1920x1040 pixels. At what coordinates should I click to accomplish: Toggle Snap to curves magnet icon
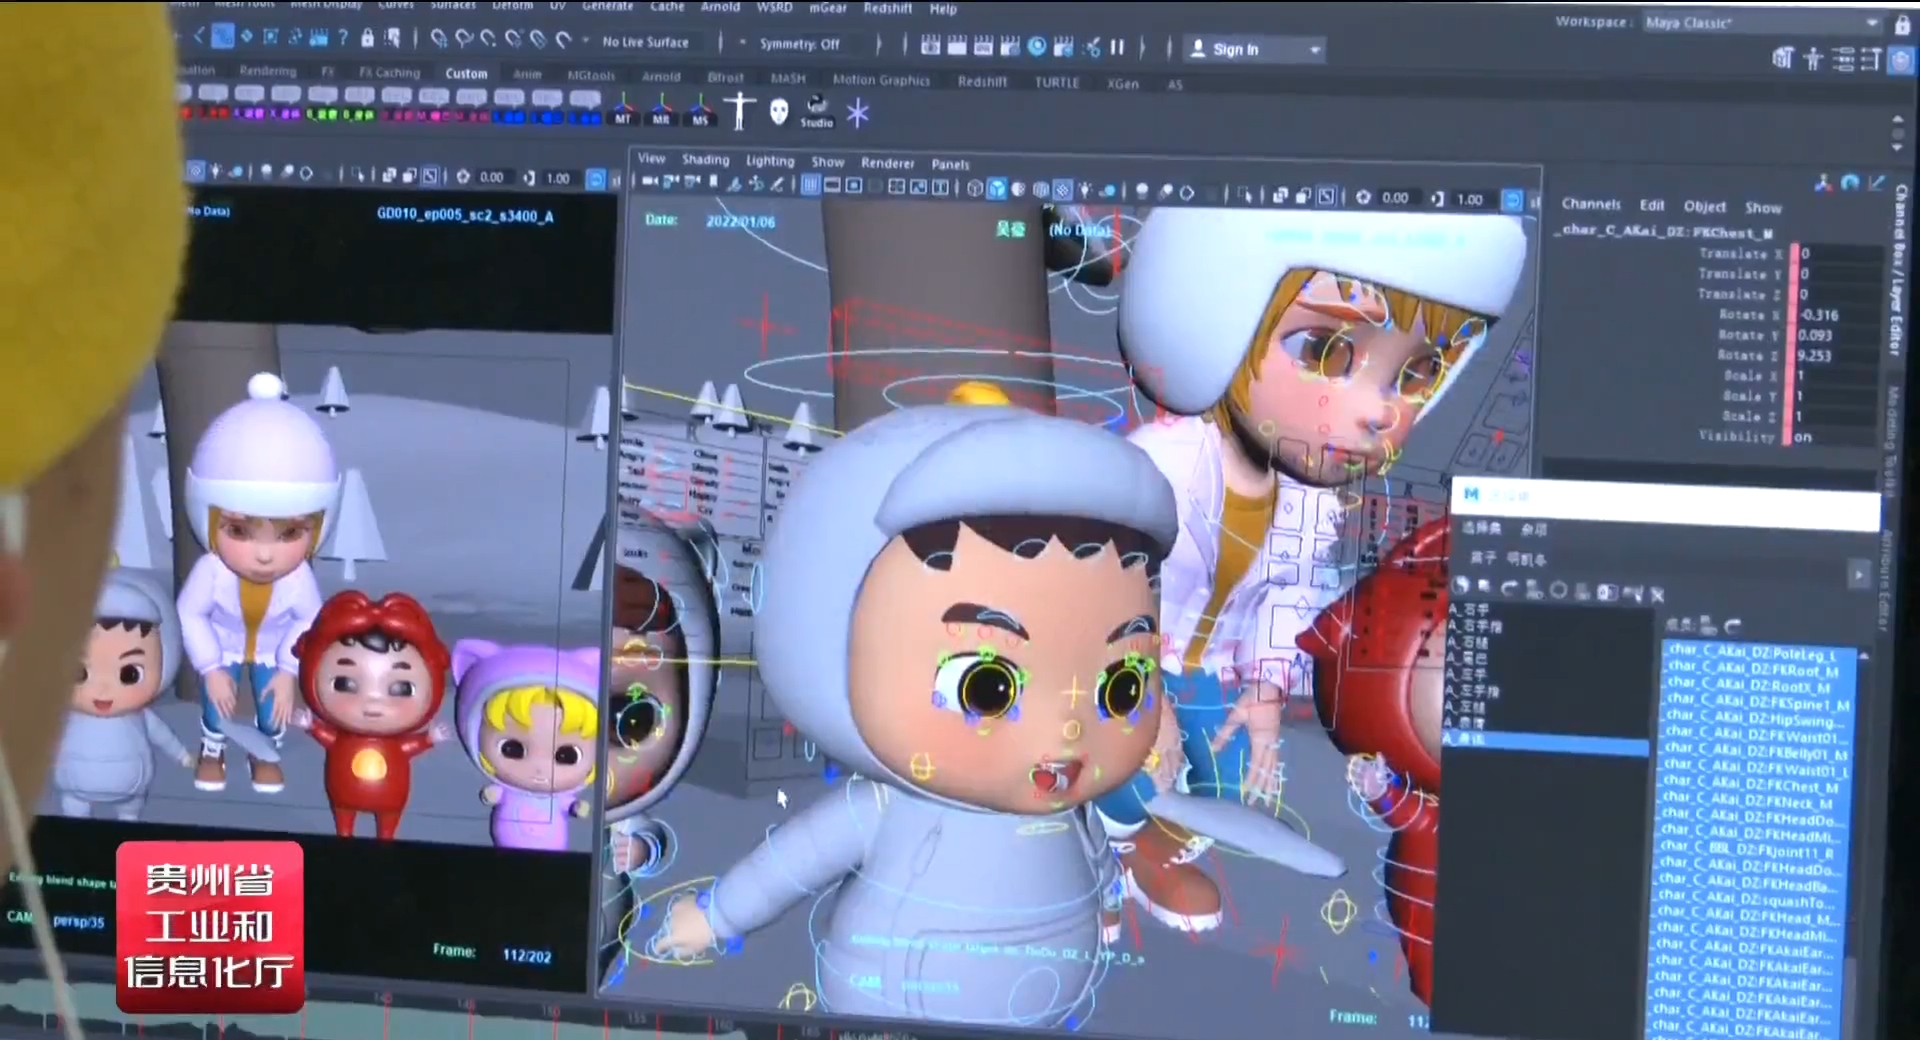(x=464, y=39)
